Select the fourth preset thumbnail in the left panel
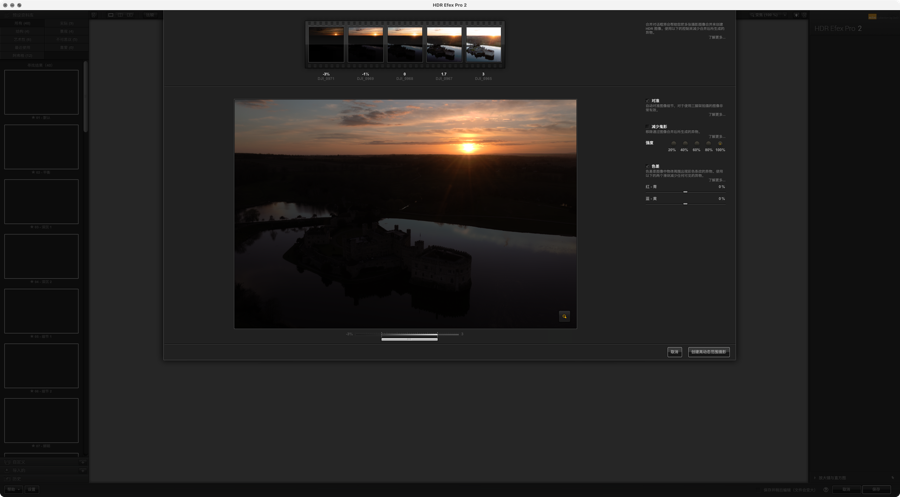Image resolution: width=900 pixels, height=497 pixels. 41,257
